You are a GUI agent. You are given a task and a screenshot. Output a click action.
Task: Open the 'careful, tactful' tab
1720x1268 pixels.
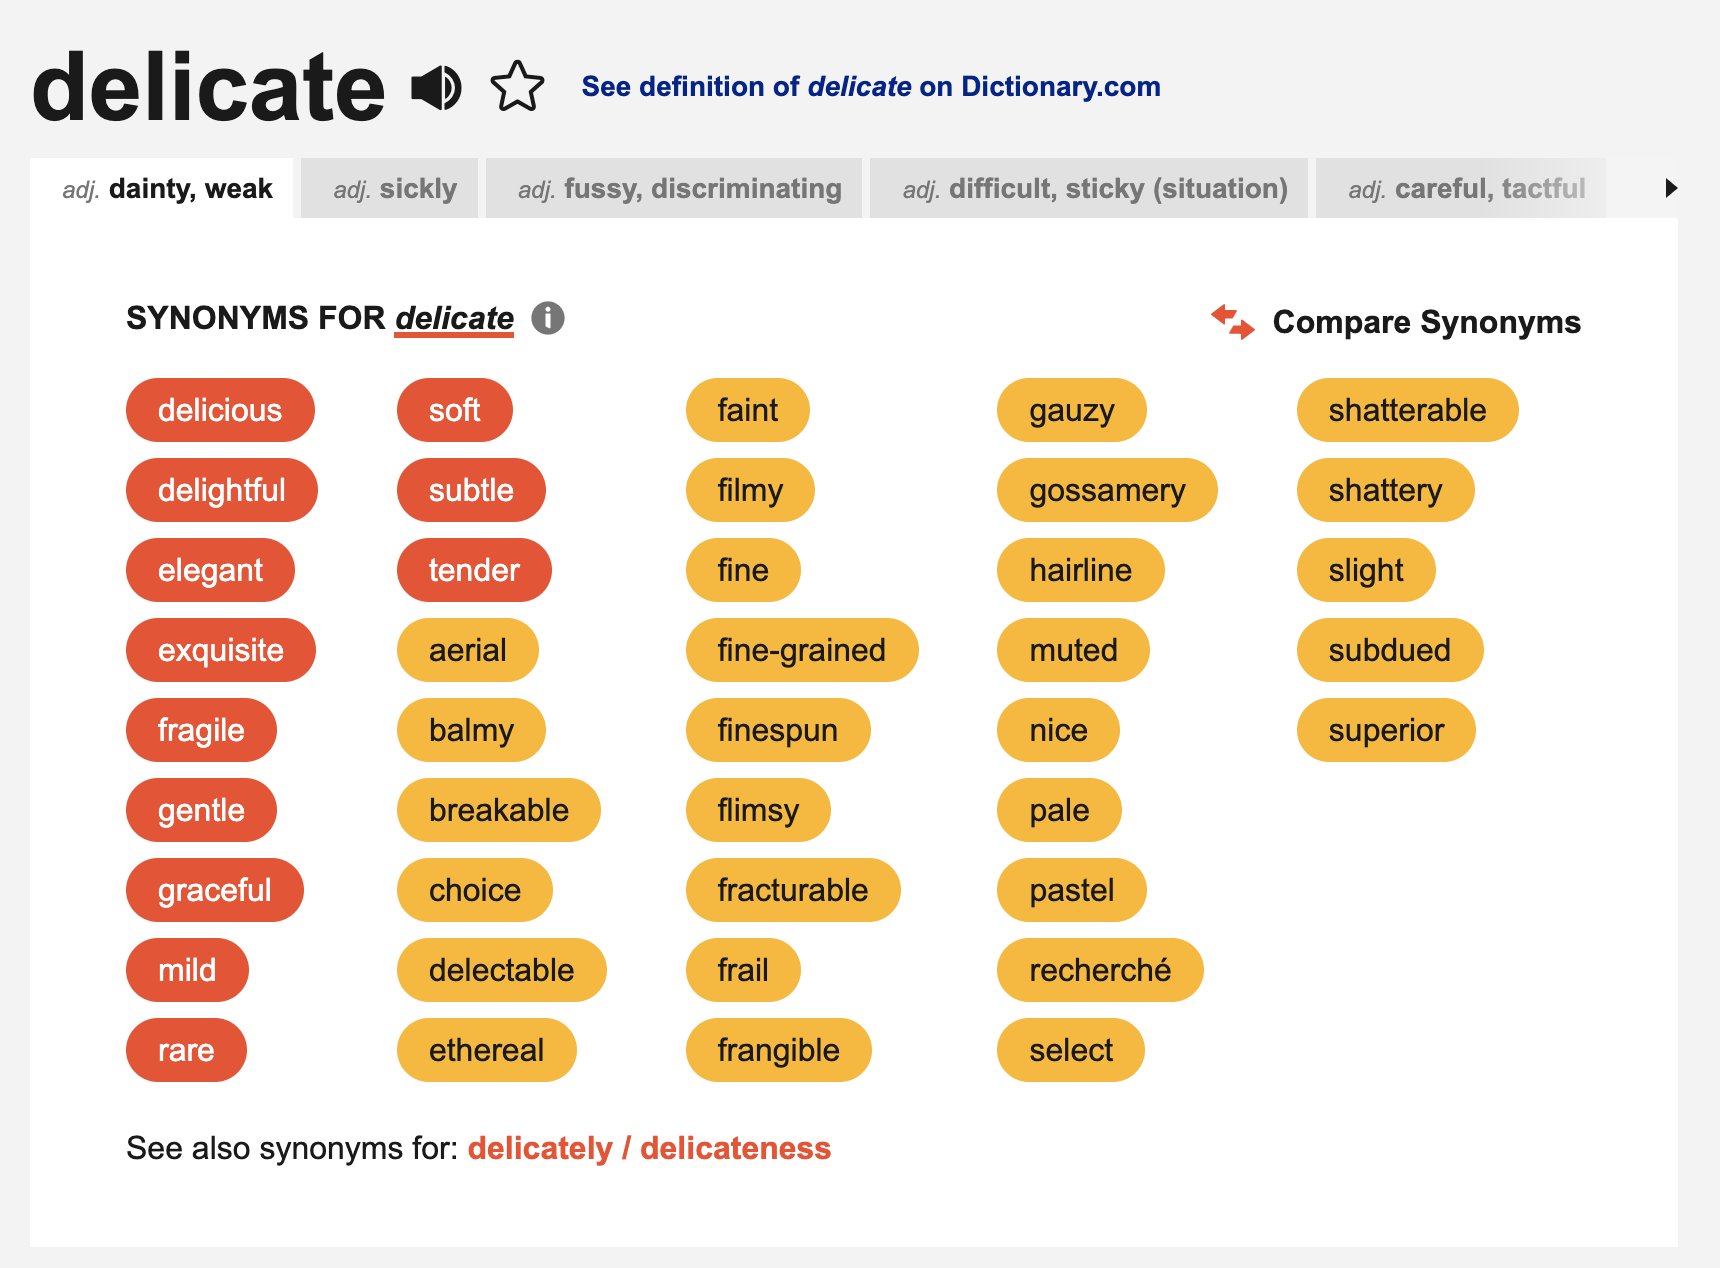click(x=1461, y=188)
